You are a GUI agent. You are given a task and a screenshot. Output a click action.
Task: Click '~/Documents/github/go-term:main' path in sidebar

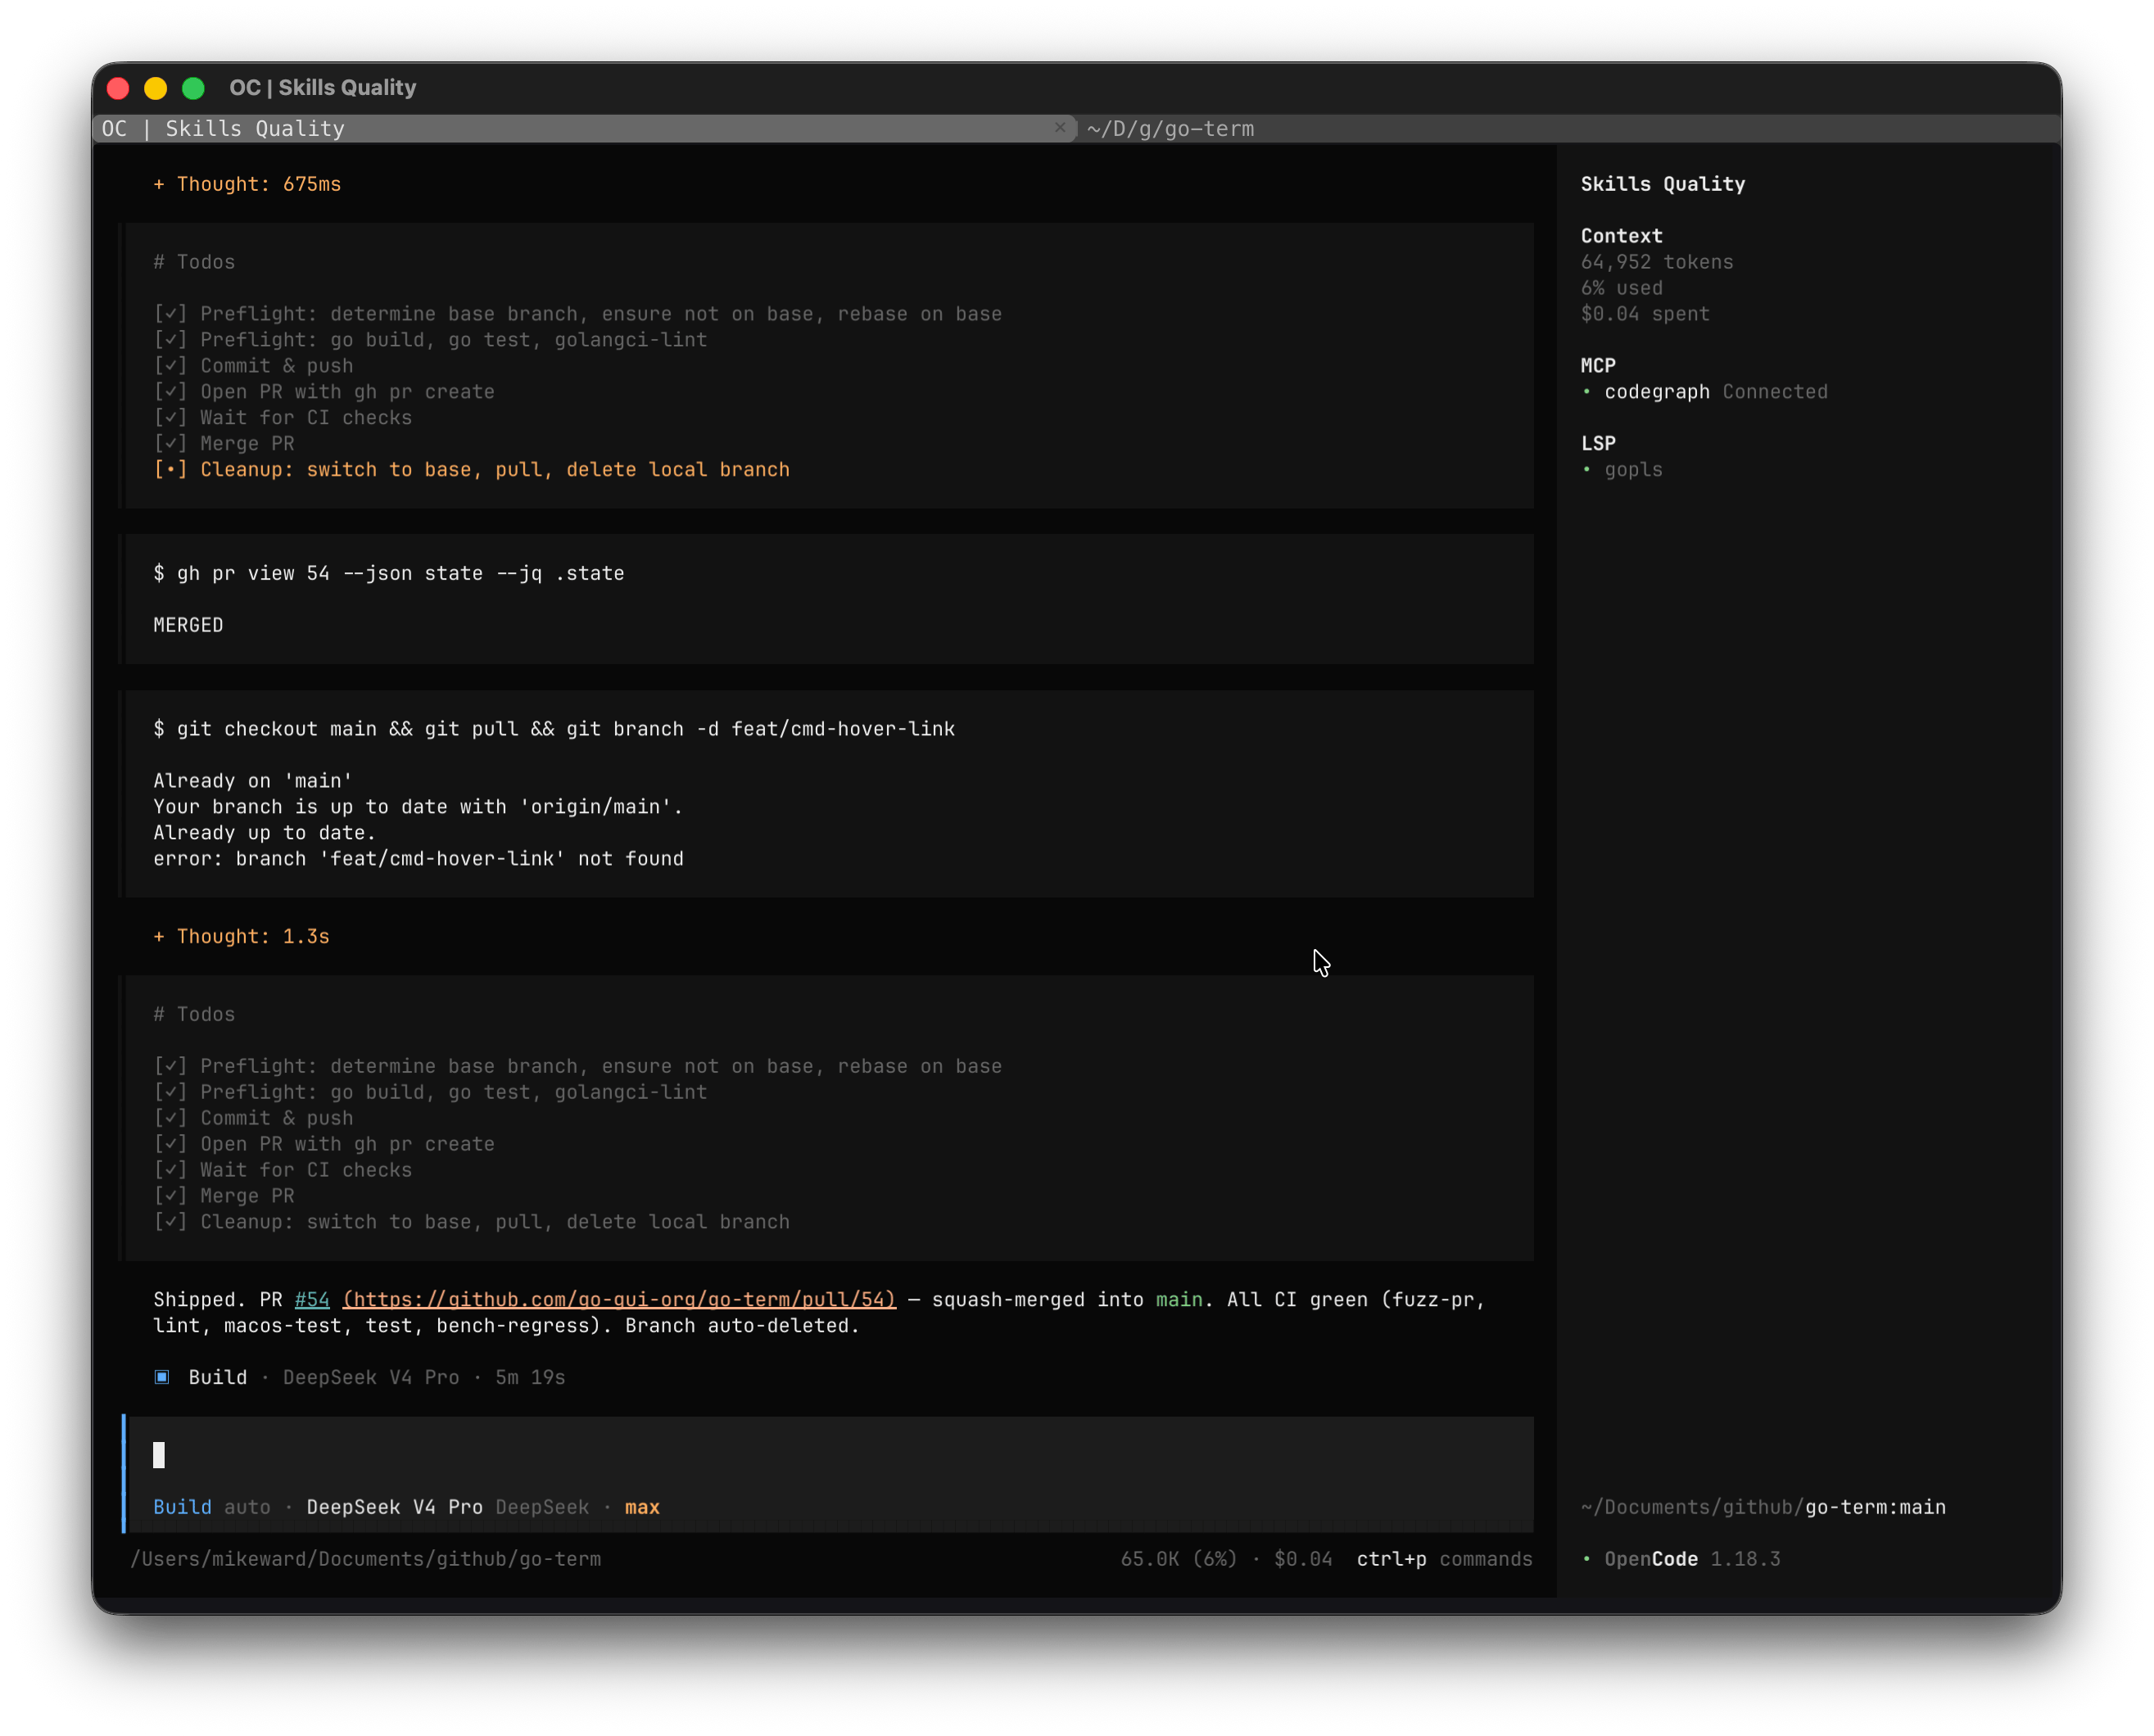1763,1507
